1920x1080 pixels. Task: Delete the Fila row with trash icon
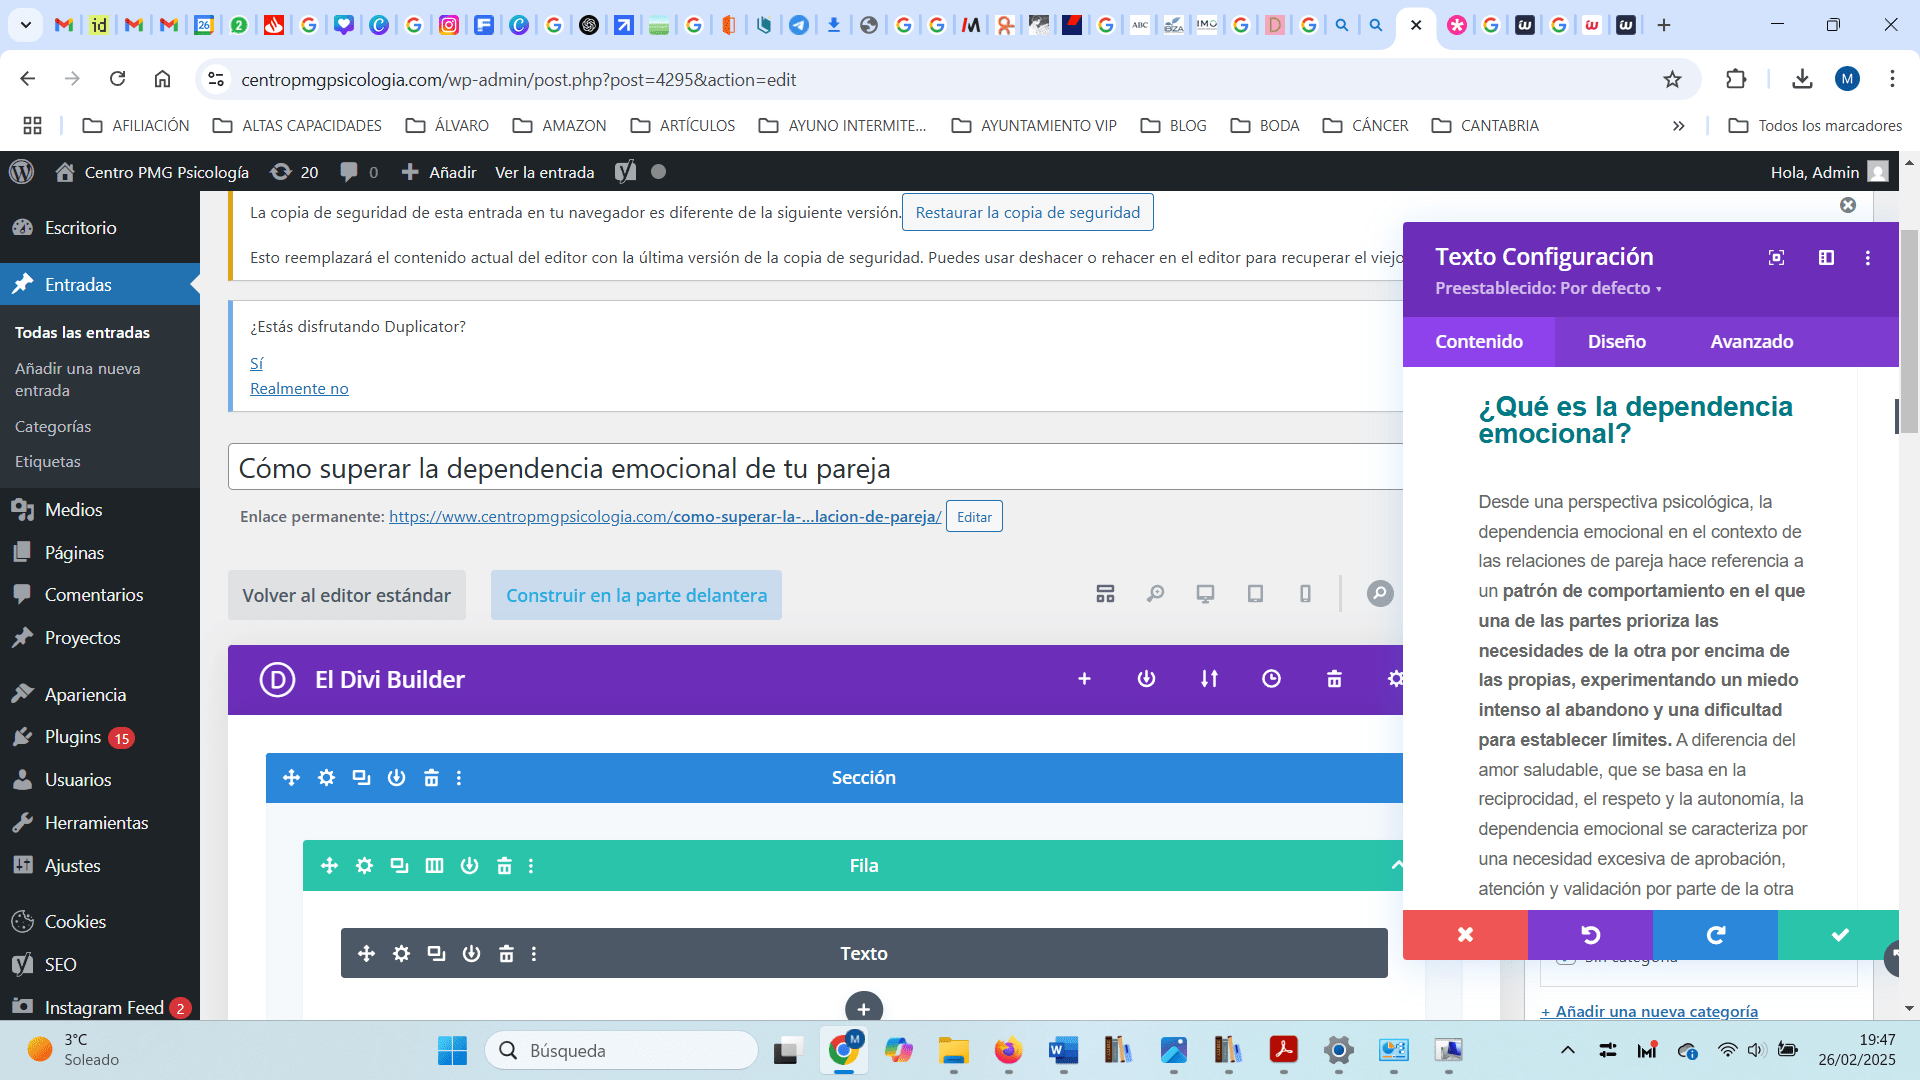pyautogui.click(x=504, y=866)
